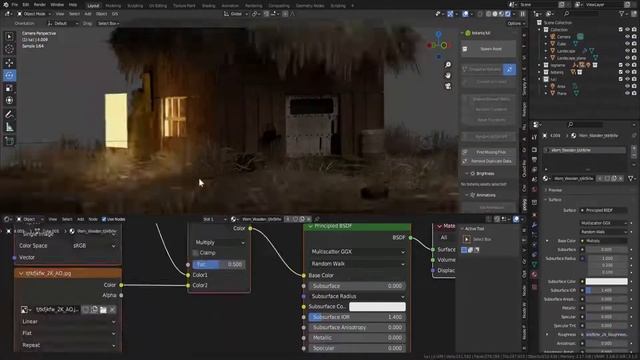Screen dimensions: 640x360
Task: Select the Select Box tool in viewport toolbar
Action: tap(9, 37)
